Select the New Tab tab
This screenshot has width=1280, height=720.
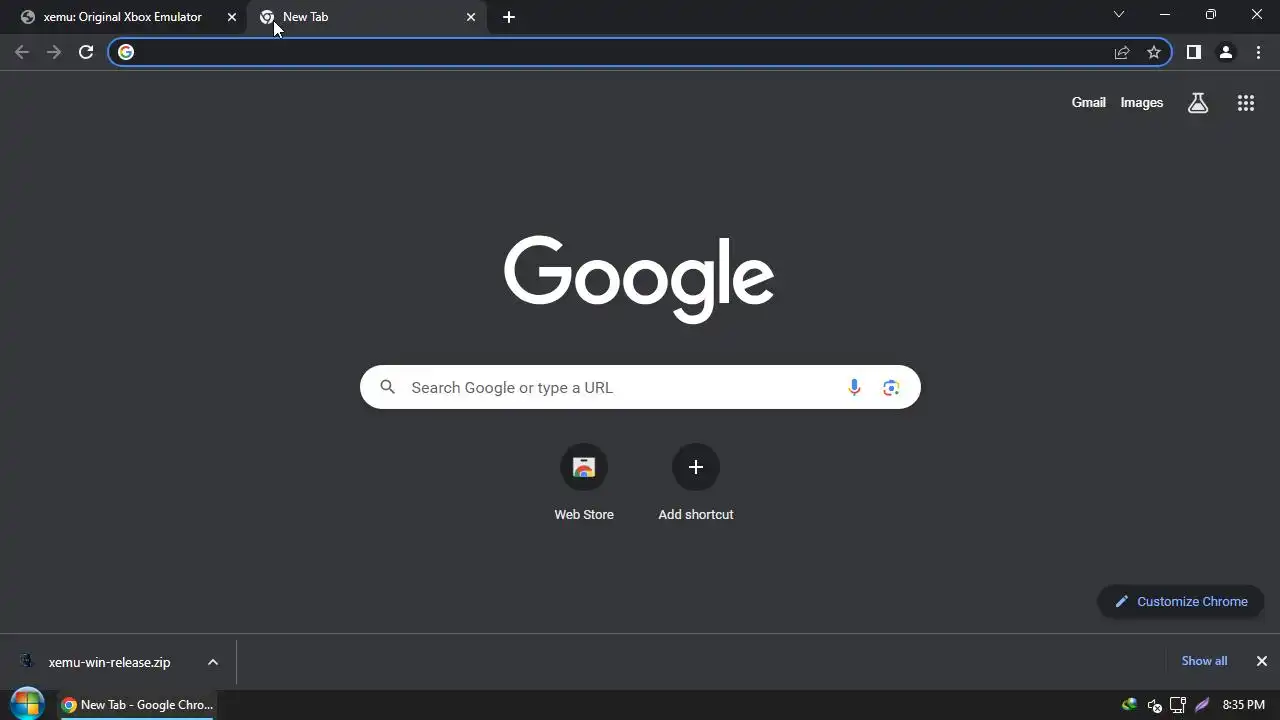tap(366, 17)
